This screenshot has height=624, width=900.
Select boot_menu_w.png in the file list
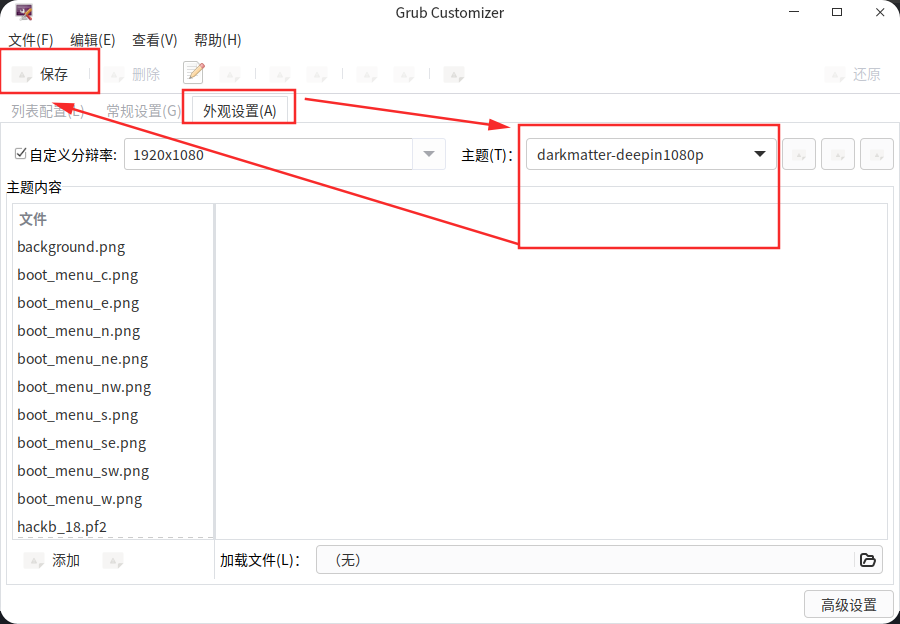coord(113,499)
